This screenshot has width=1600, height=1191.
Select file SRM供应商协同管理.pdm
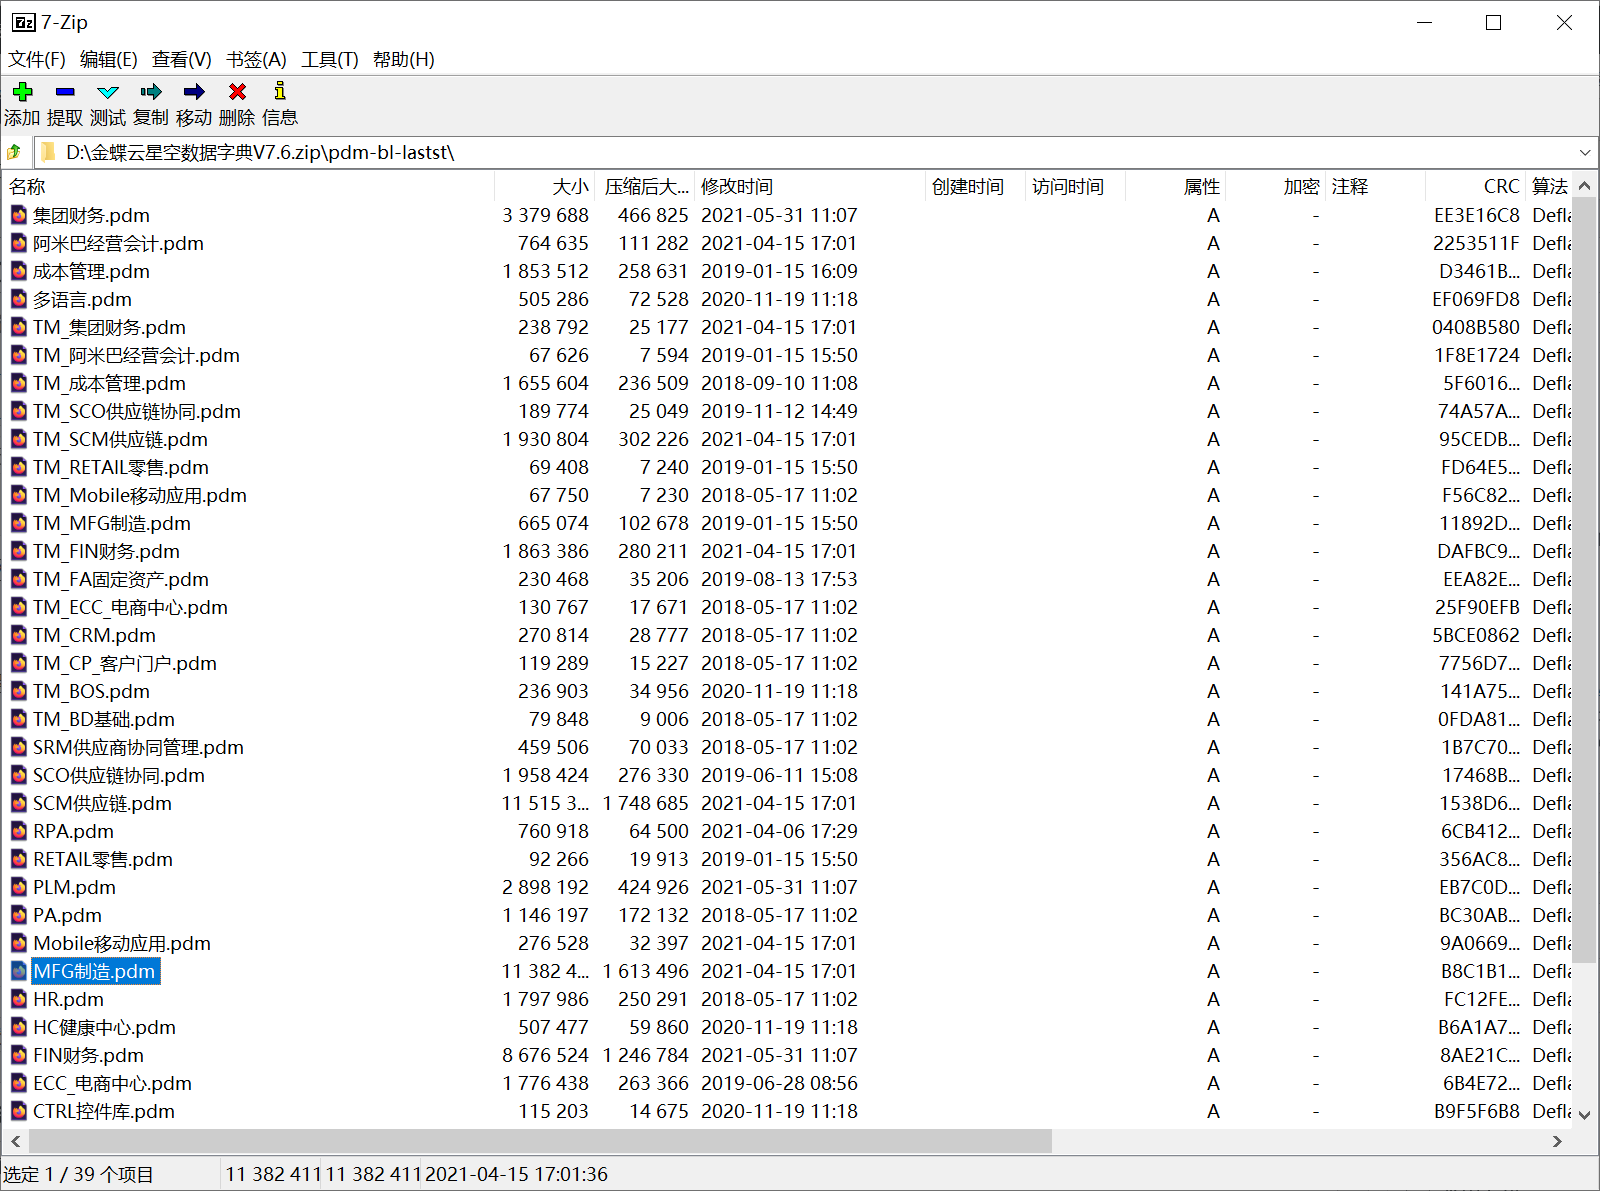138,747
